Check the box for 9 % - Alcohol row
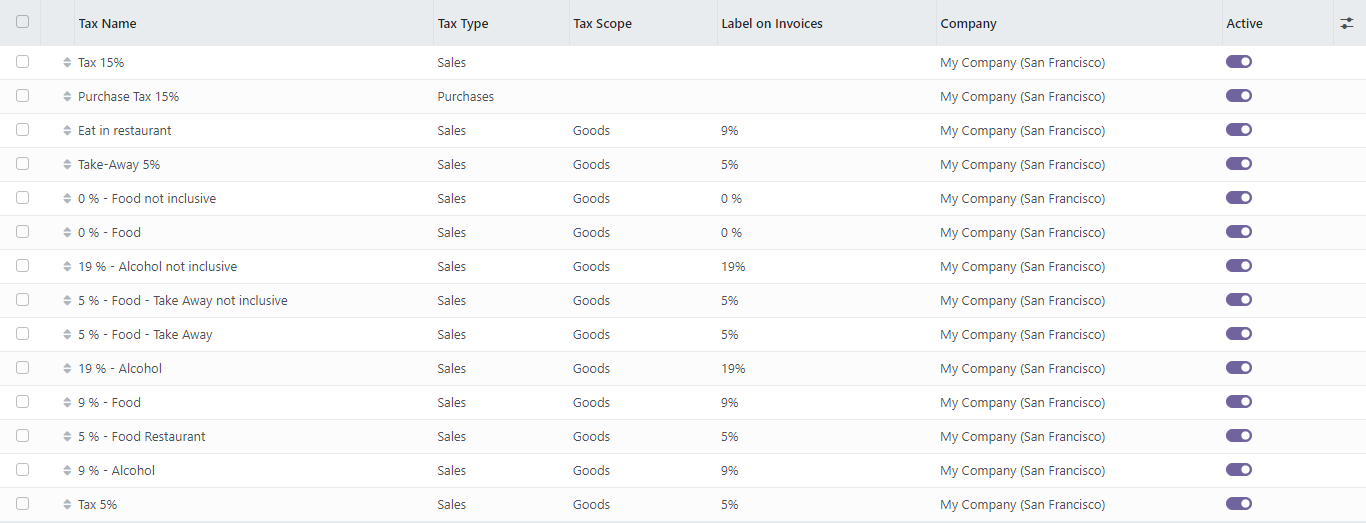This screenshot has width=1366, height=523. pos(23,470)
